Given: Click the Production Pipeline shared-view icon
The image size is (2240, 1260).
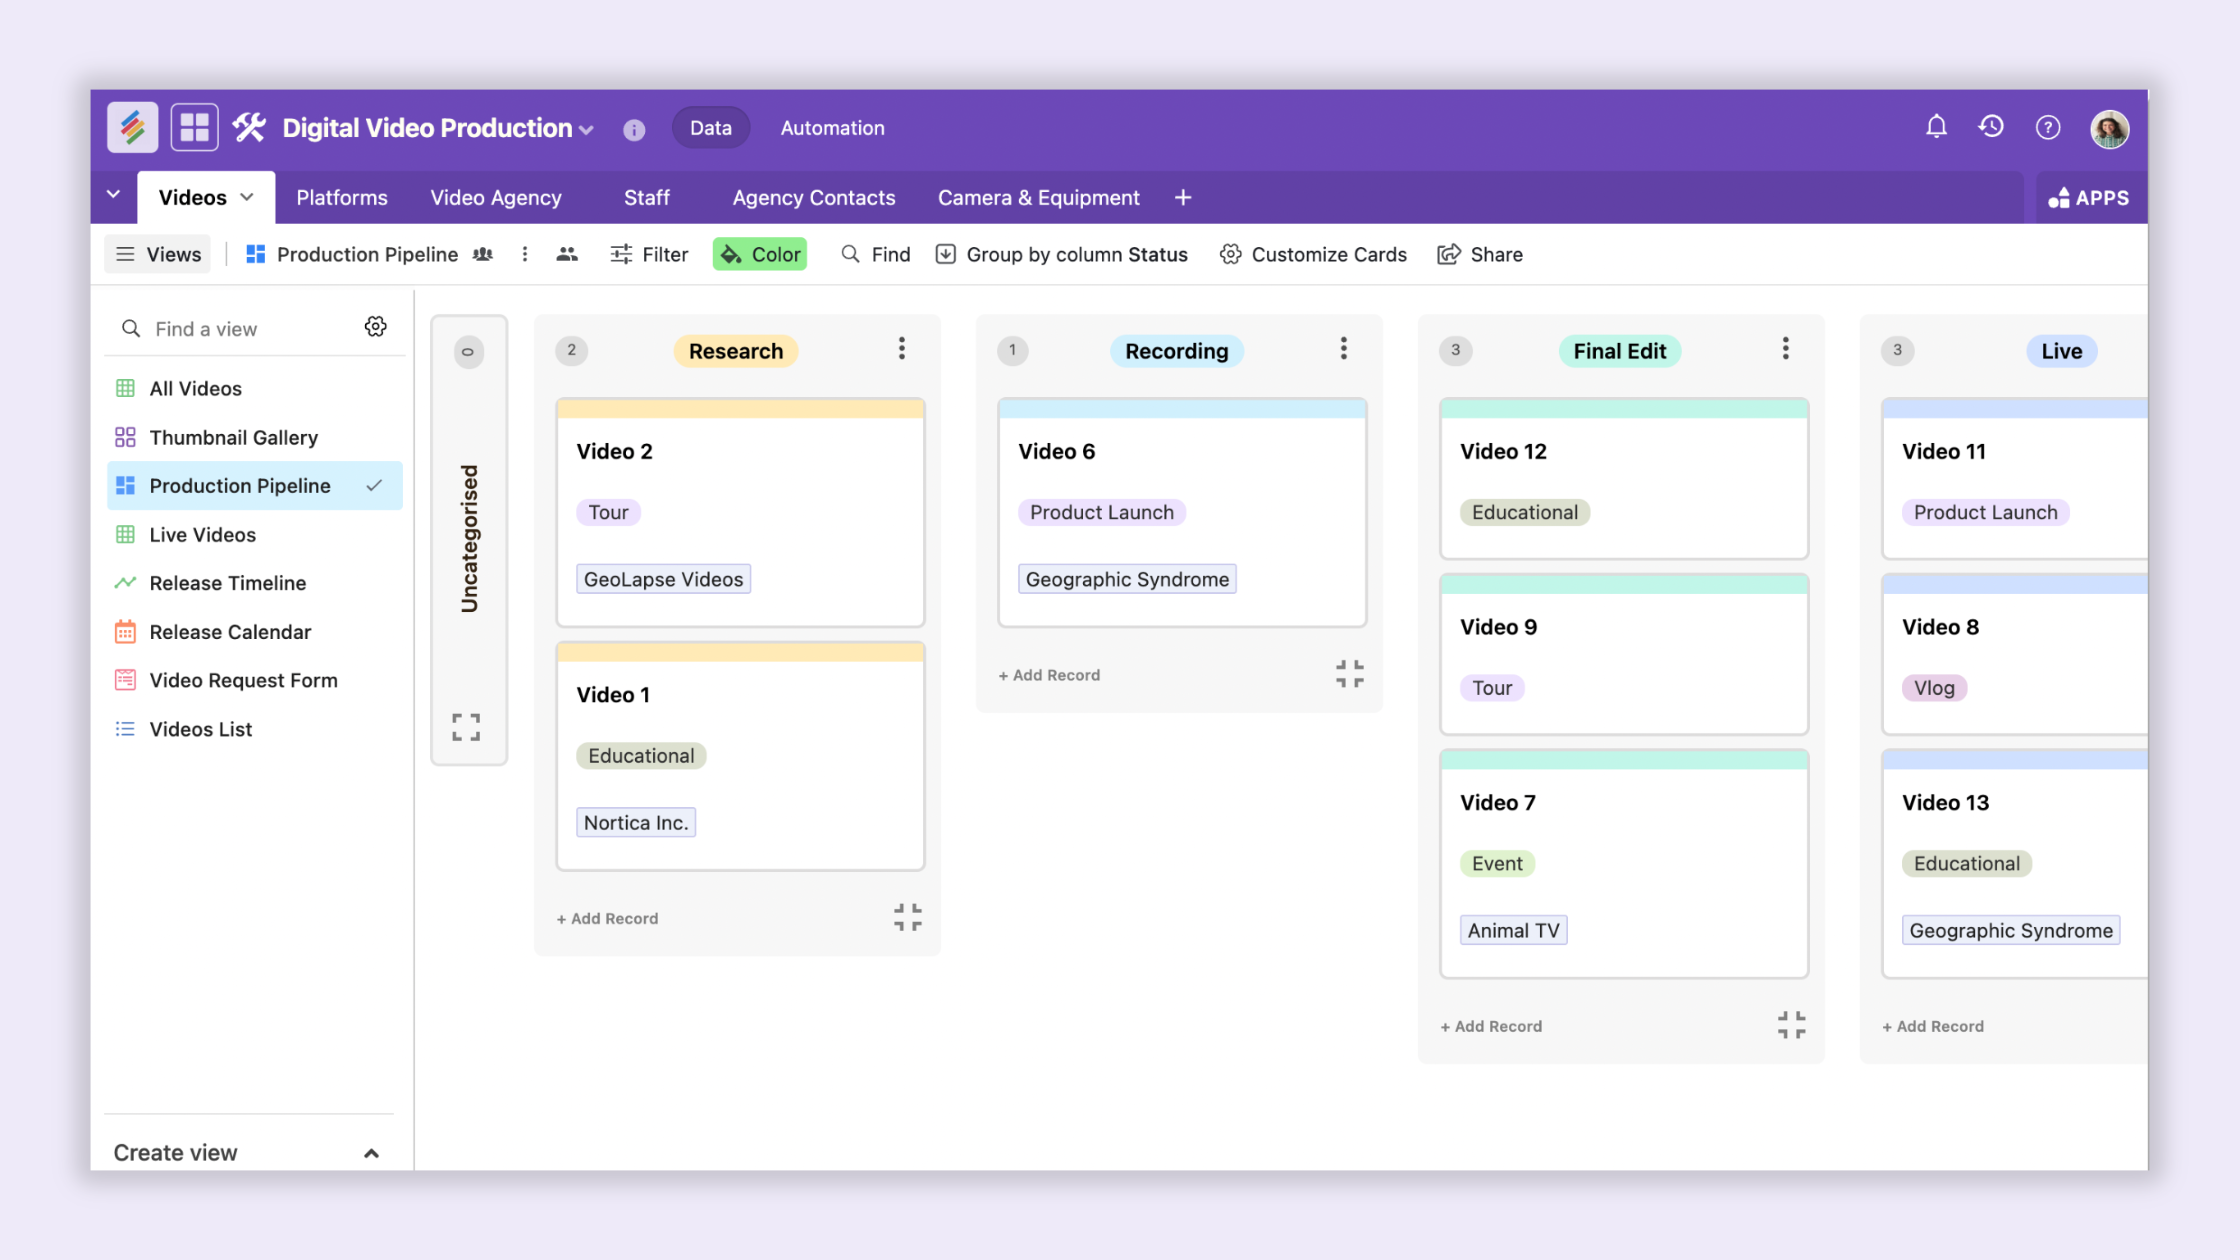Looking at the screenshot, I should 483,255.
